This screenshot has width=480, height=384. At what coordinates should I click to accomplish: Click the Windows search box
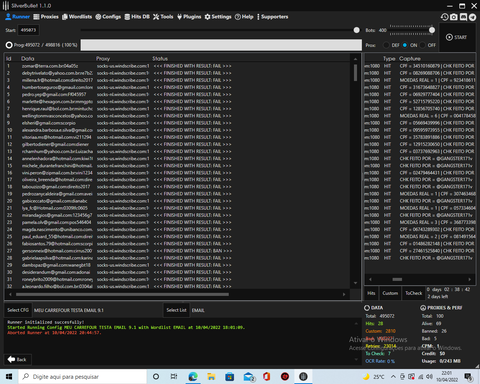[x=82, y=377]
